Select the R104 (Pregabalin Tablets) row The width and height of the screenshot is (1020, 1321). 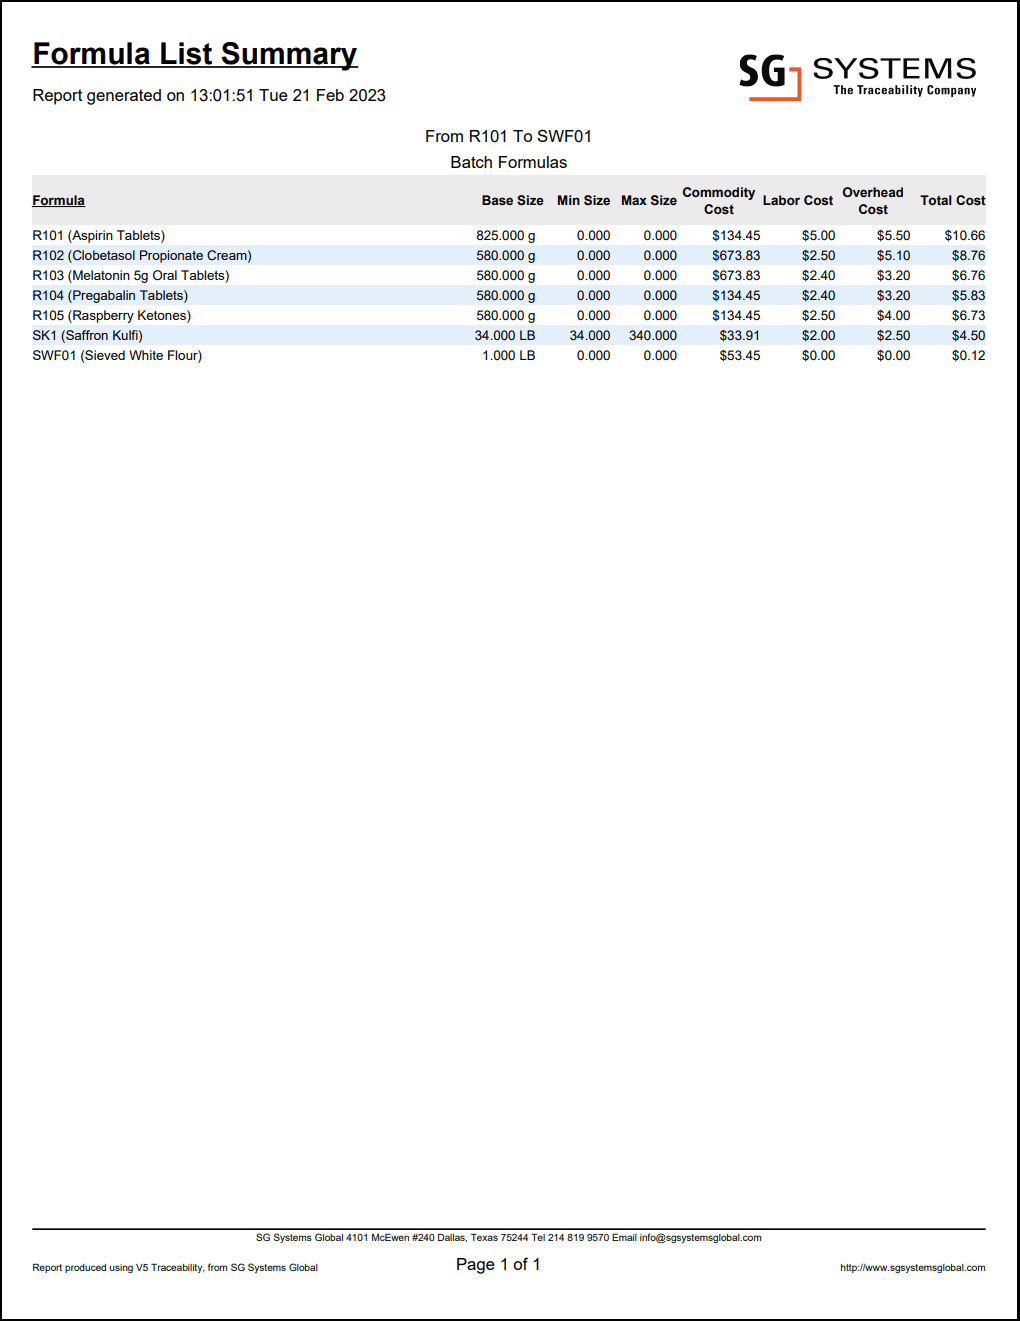click(509, 295)
